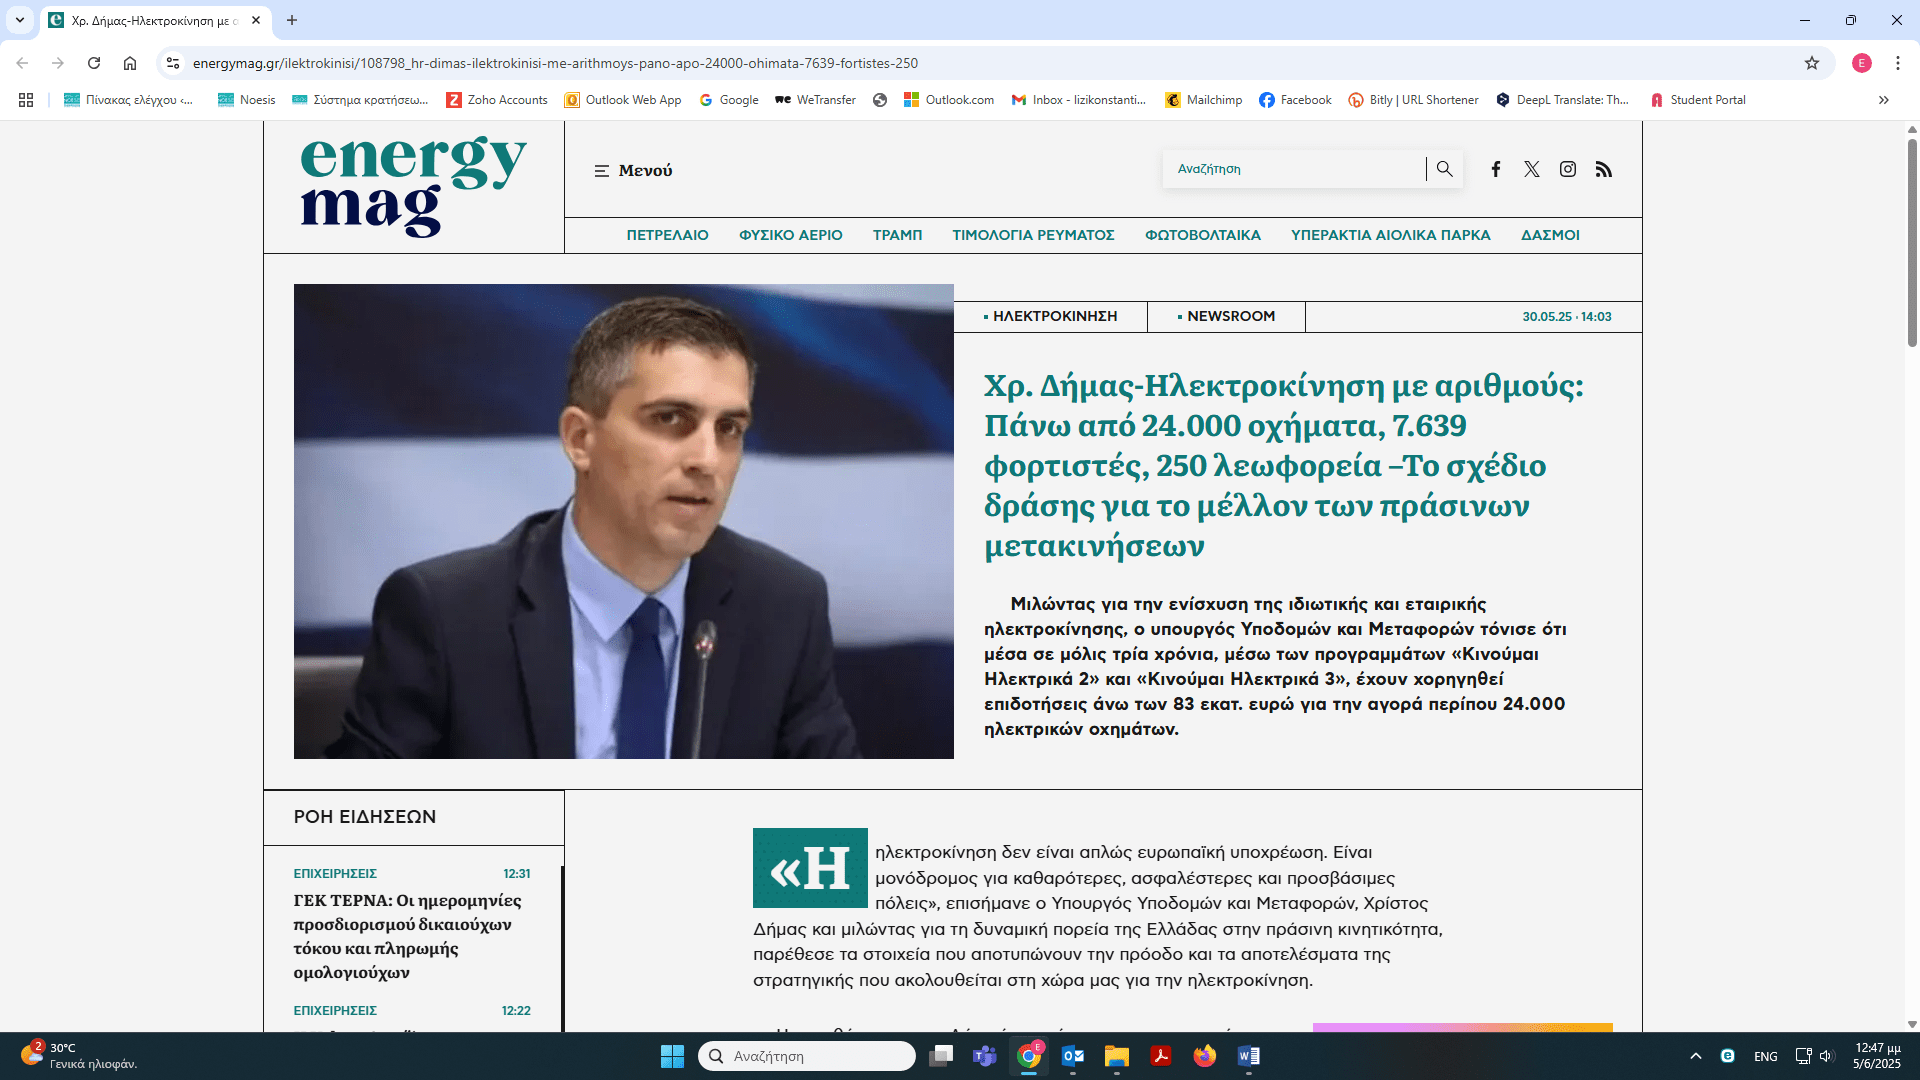Open the Instagram icon in header
The width and height of the screenshot is (1920, 1080).
(1567, 169)
